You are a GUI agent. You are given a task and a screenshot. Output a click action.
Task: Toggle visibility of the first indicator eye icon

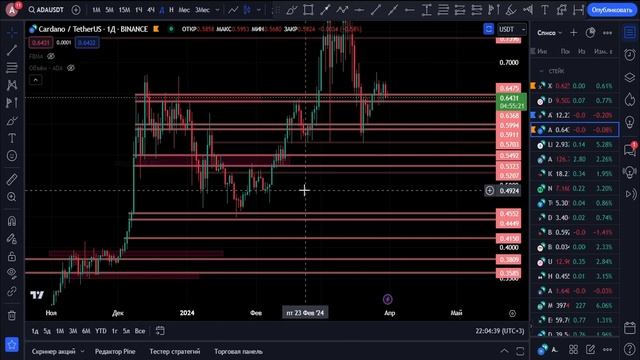coord(51,56)
